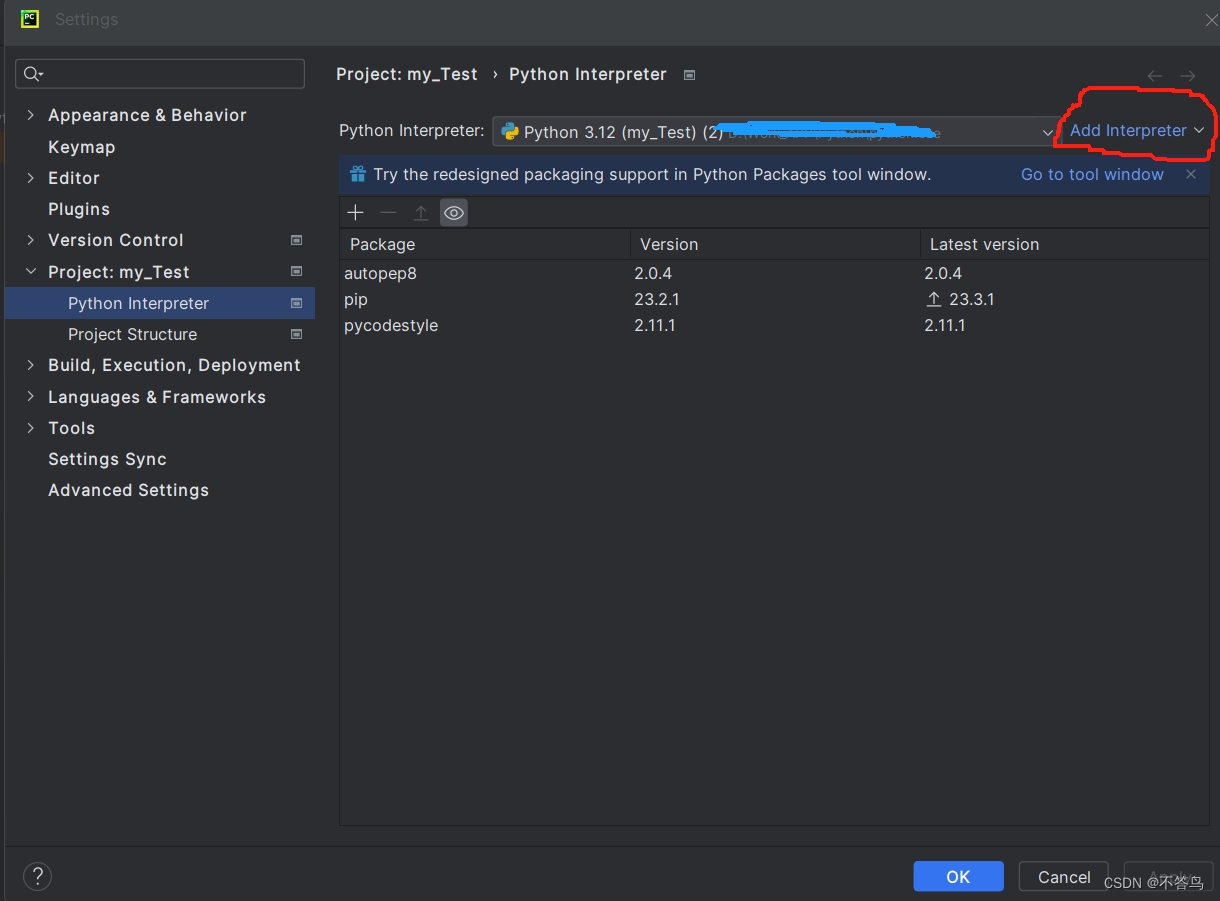
Task: Click pip latest version 23.3.1
Action: click(971, 299)
